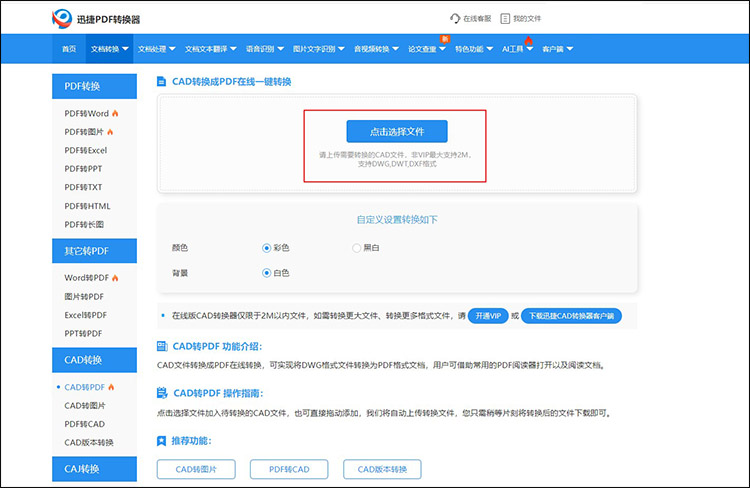Image resolution: width=750 pixels, height=488 pixels.
Task: Click 开通VIP button
Action: point(488,316)
